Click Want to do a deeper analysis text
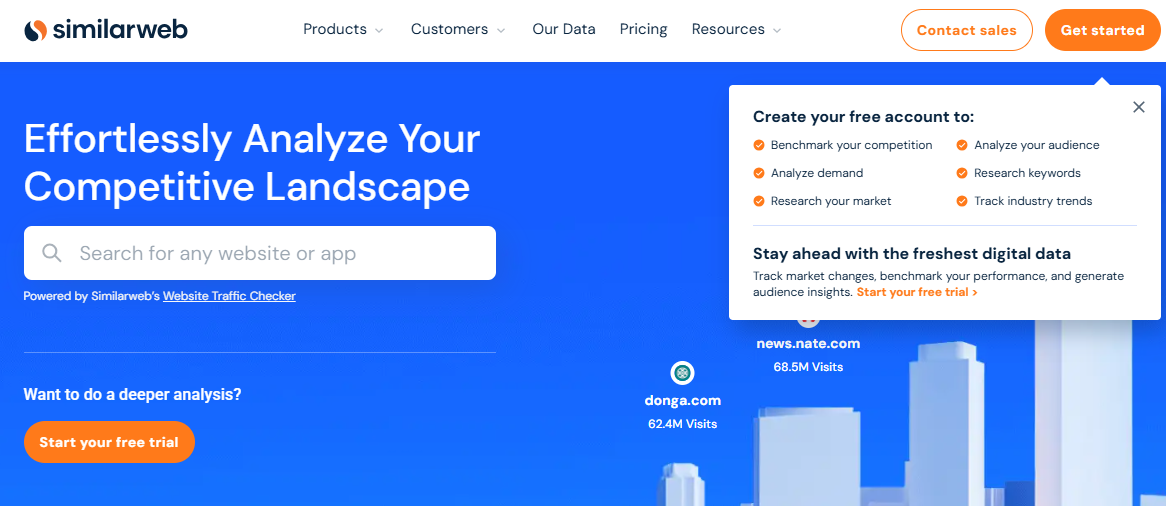1166x506 pixels. click(x=132, y=394)
